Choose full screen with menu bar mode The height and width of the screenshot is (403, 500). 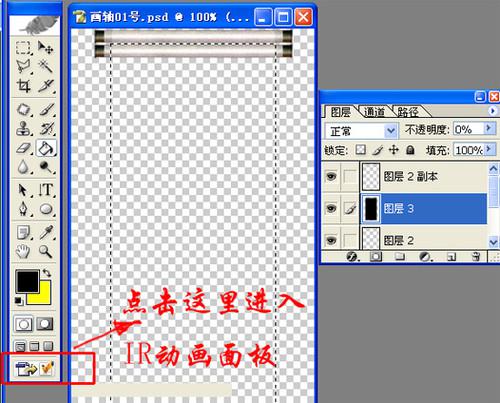(x=34, y=346)
